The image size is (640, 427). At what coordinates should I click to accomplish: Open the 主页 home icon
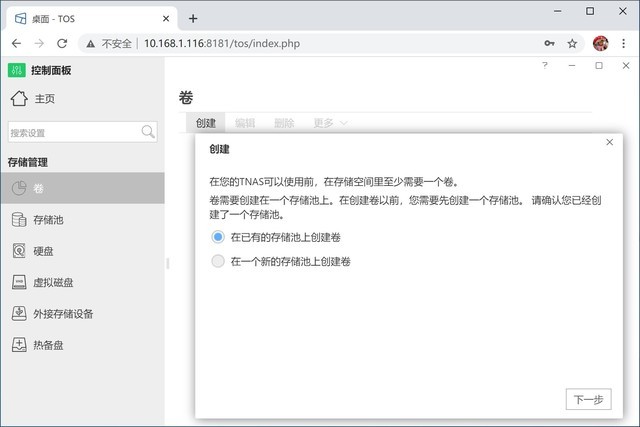tap(19, 98)
